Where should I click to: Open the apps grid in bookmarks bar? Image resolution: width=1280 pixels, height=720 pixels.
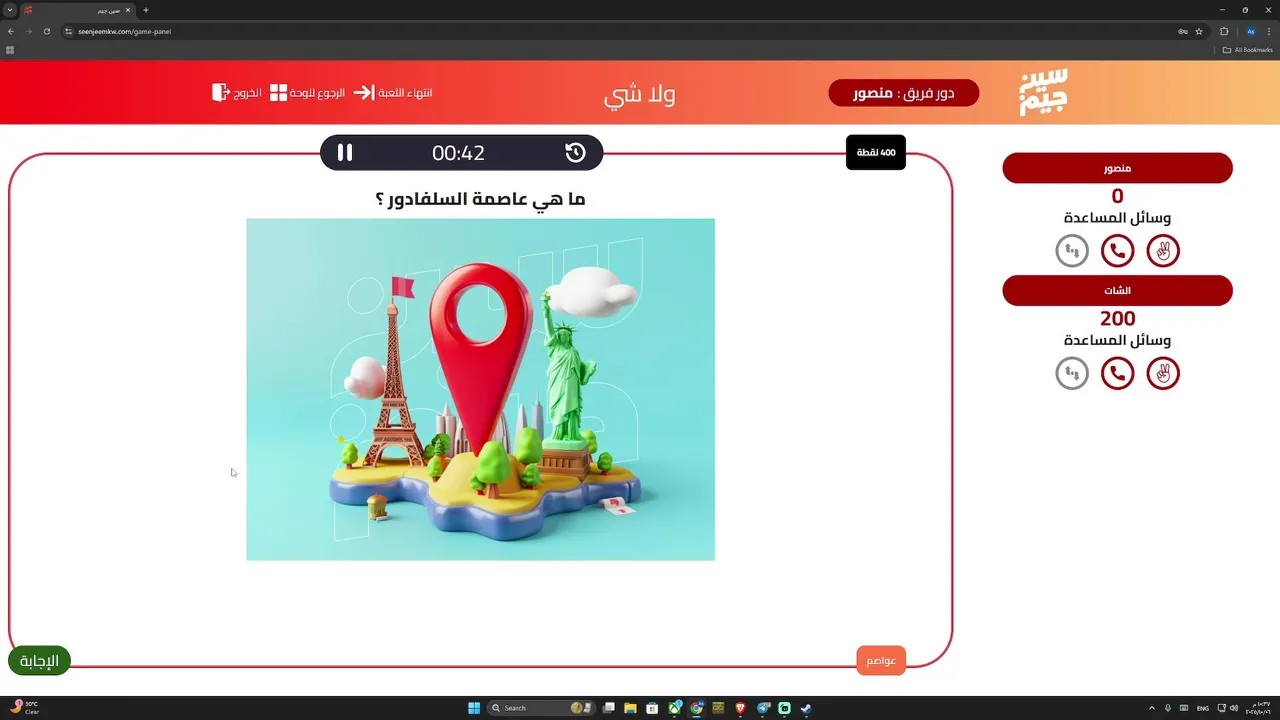[10, 49]
